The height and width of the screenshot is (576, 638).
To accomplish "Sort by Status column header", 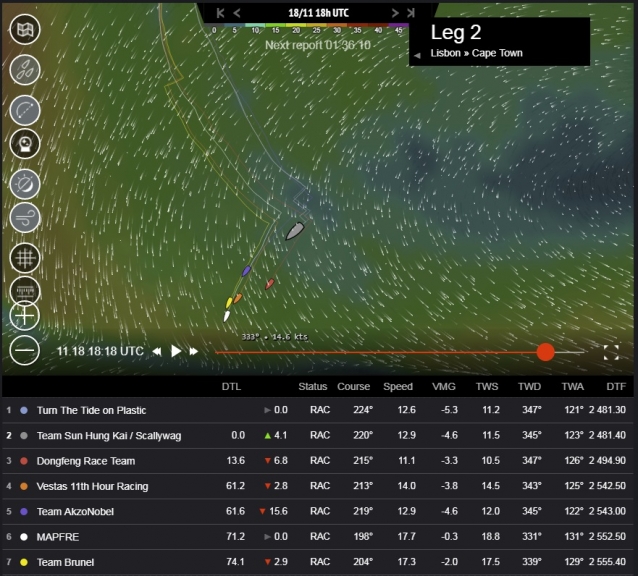I will point(312,386).
